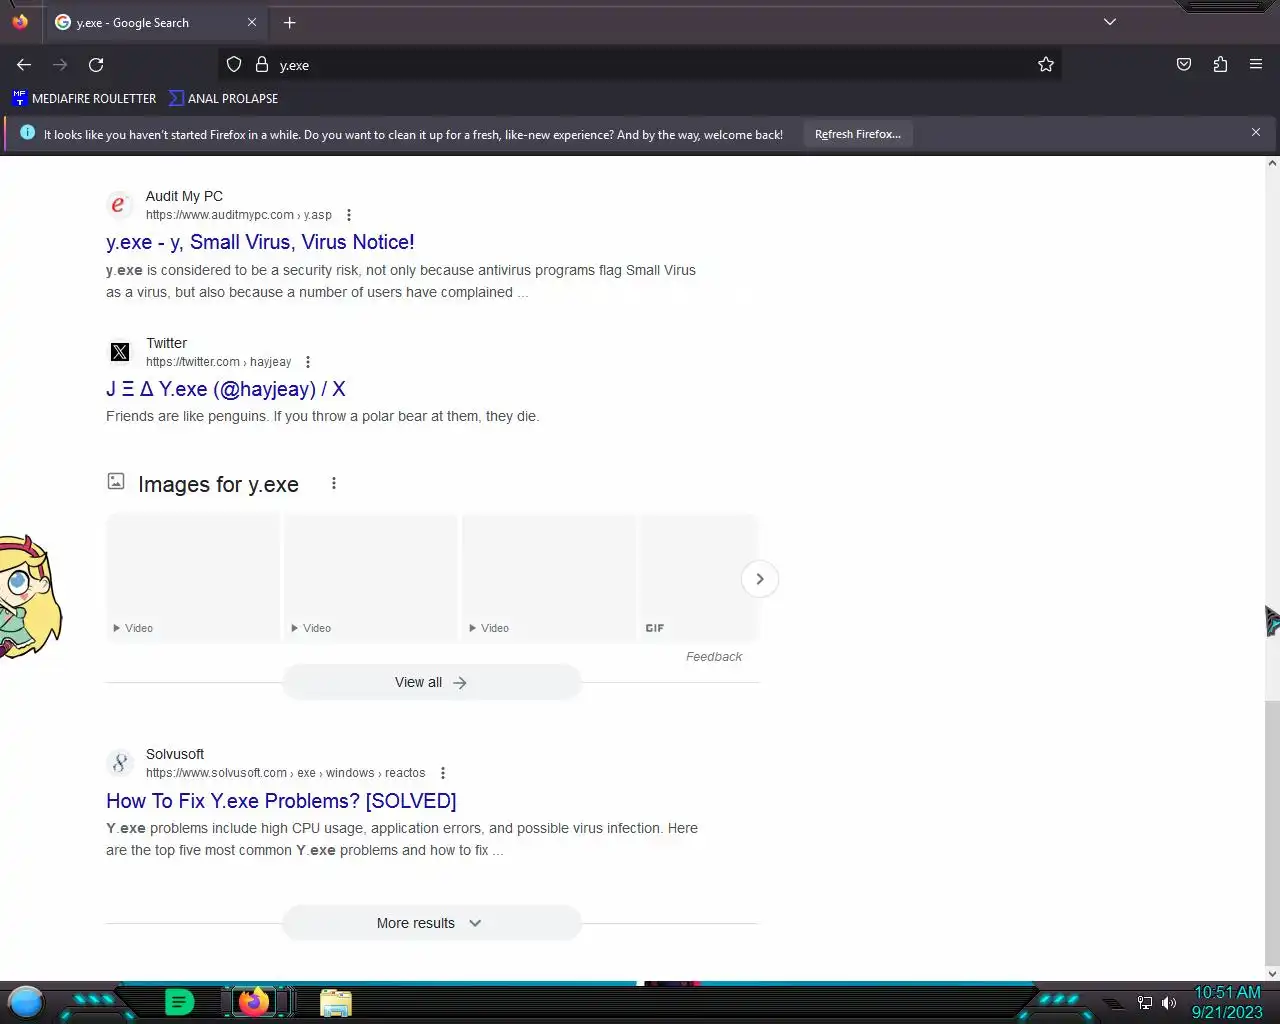Viewport: 1280px width, 1024px height.
Task: Open the 'J Ξ Δ Y.exe (@hayjeay) / X' result
Action: click(226, 389)
